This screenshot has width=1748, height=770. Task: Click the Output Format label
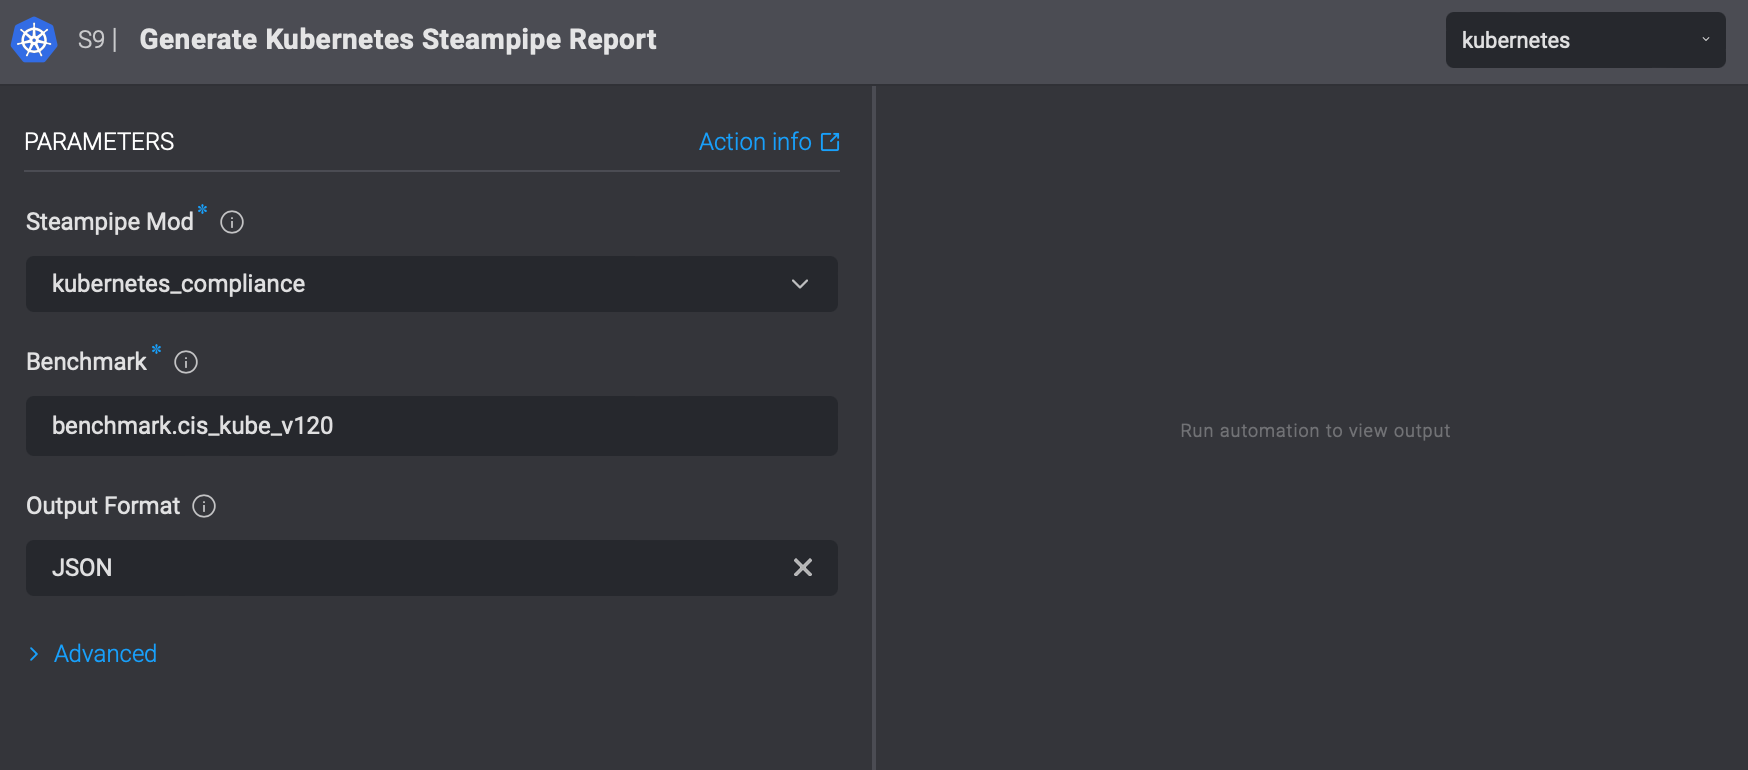click(x=103, y=506)
